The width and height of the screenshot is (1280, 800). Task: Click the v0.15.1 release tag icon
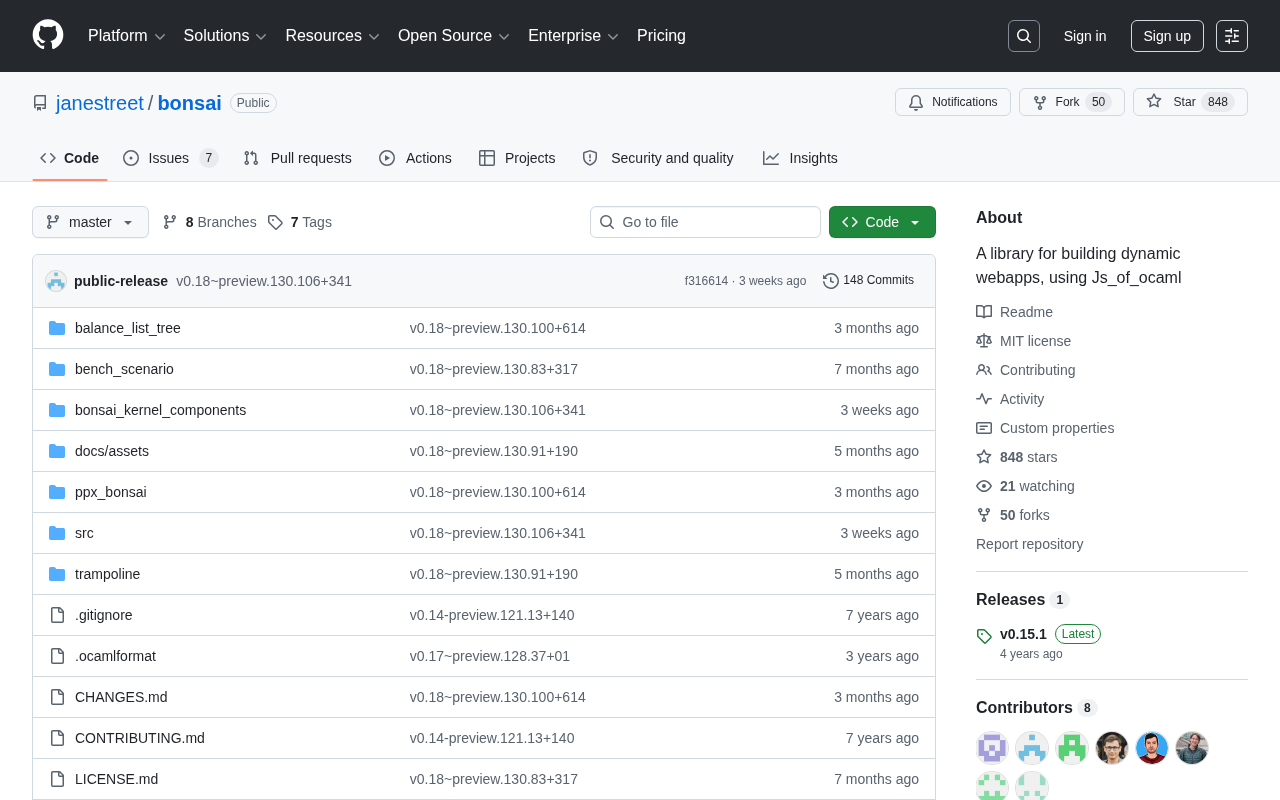(984, 636)
